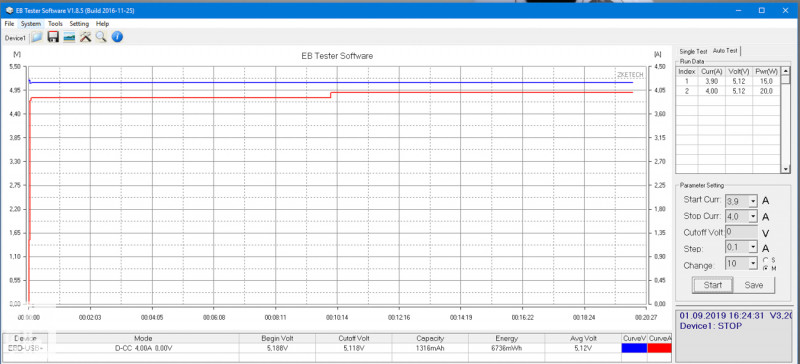The width and height of the screenshot is (800, 364).
Task: Open the System menu
Action: pos(31,23)
